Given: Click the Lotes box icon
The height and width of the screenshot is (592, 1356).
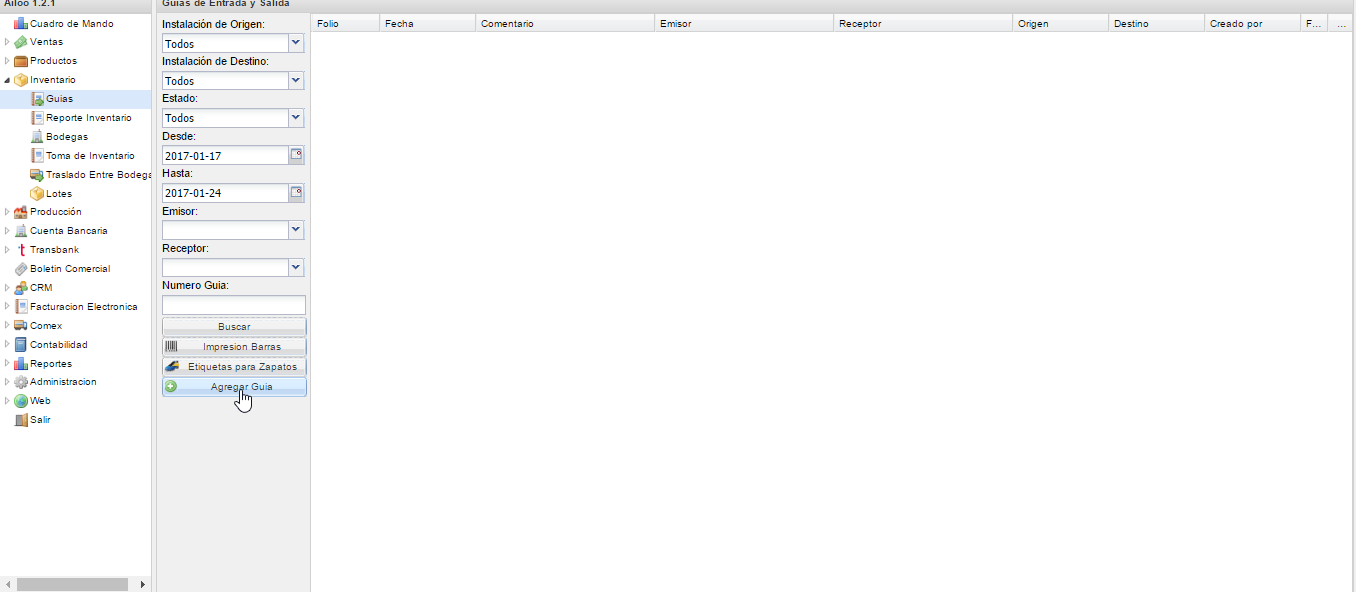Looking at the screenshot, I should [37, 194].
